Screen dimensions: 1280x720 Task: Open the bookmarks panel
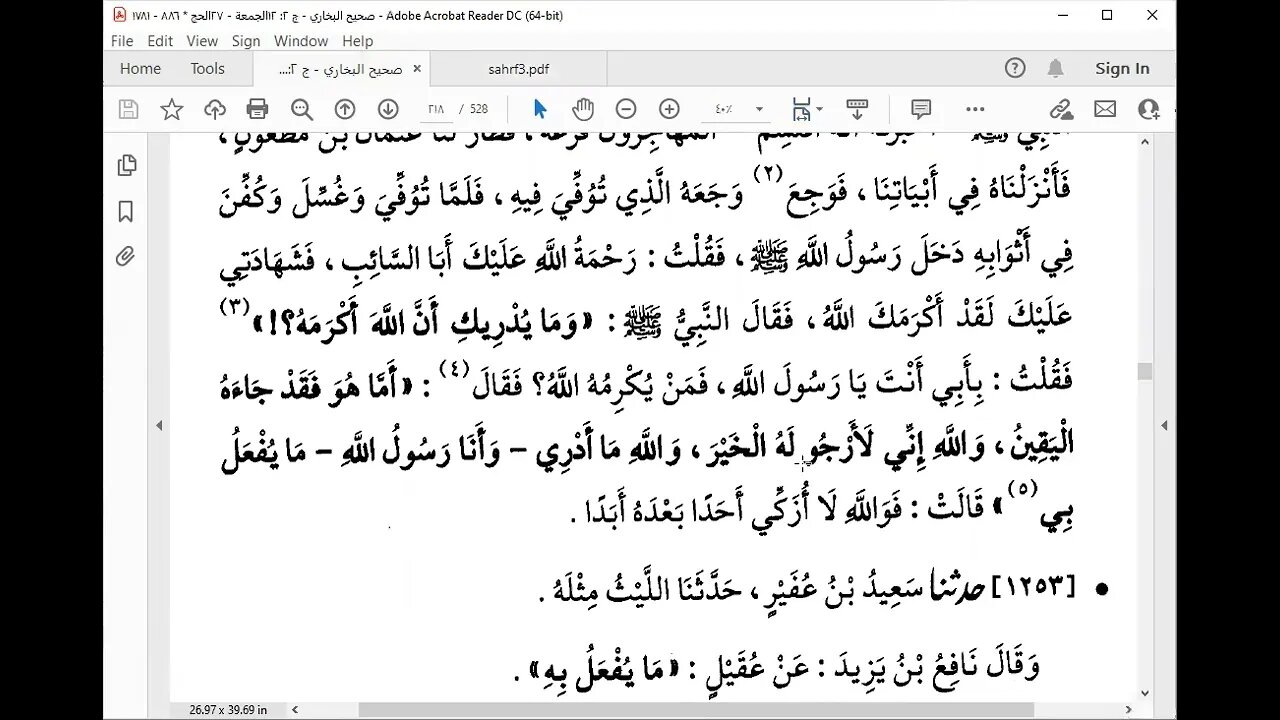tap(126, 211)
